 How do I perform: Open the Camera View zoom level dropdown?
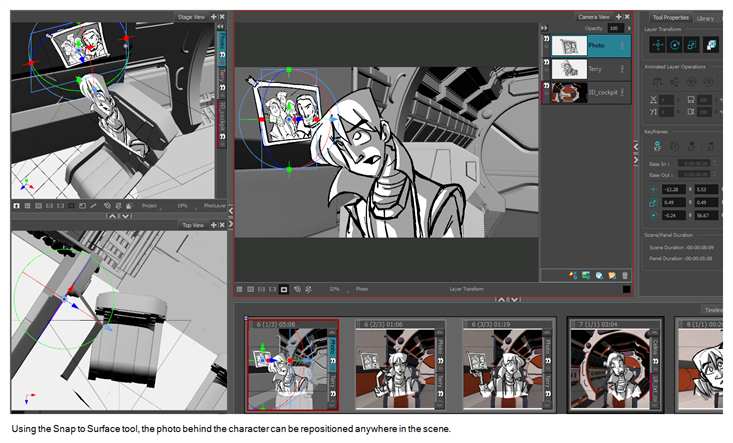point(337,289)
